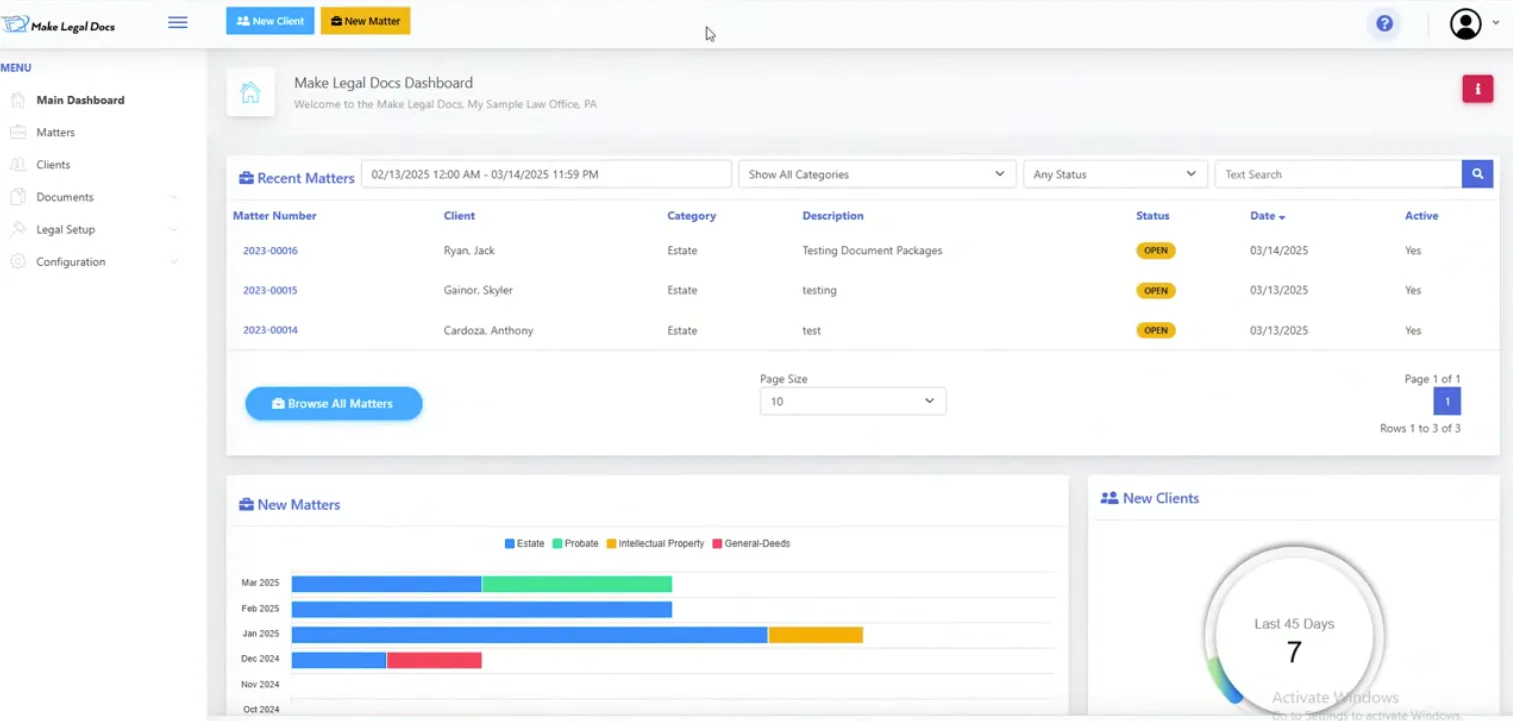
Task: Open matter number 2023-00014 link
Action: tap(270, 330)
